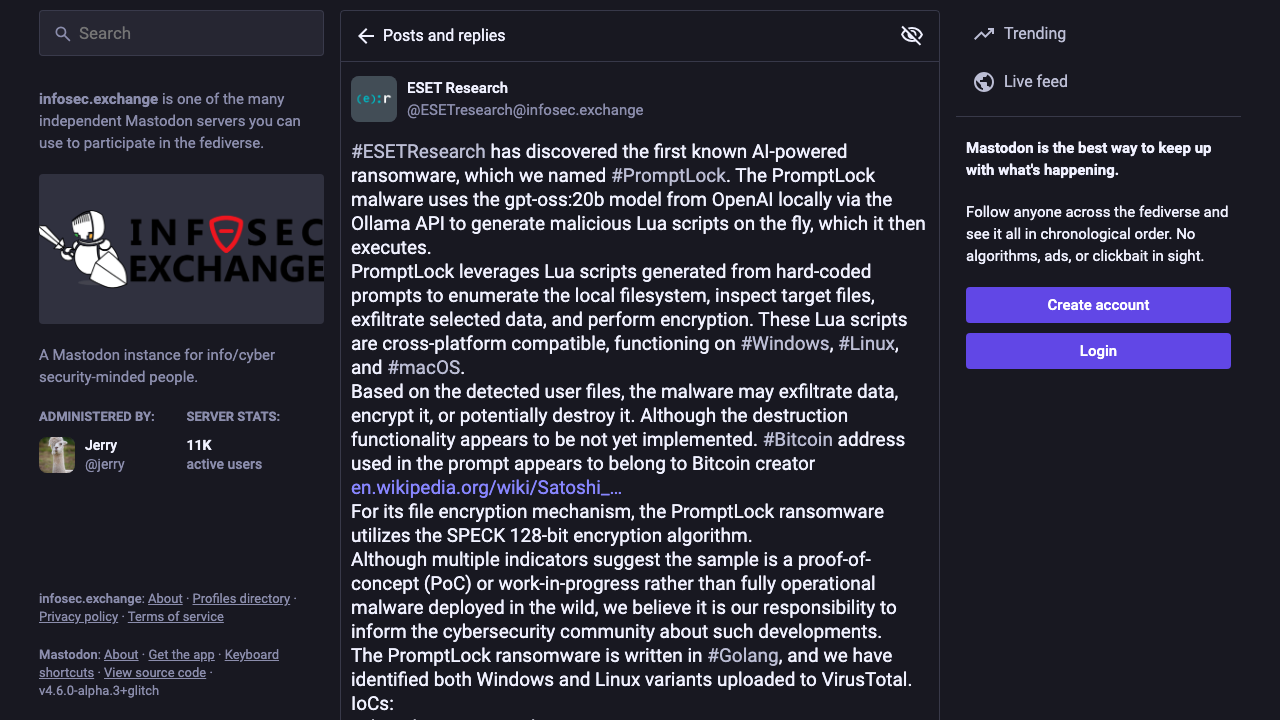The image size is (1280, 720).
Task: Click the Login button
Action: tap(1098, 351)
